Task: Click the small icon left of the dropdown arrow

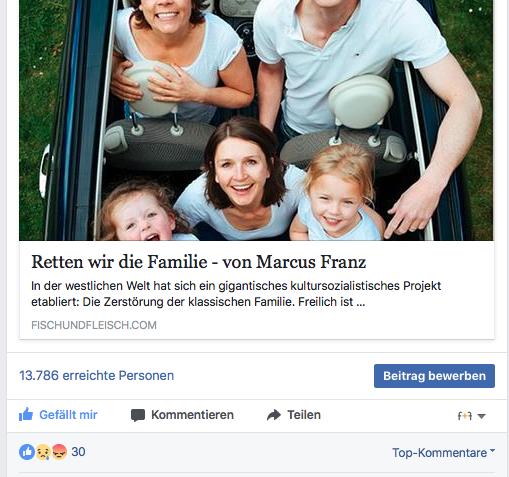Action: (465, 416)
